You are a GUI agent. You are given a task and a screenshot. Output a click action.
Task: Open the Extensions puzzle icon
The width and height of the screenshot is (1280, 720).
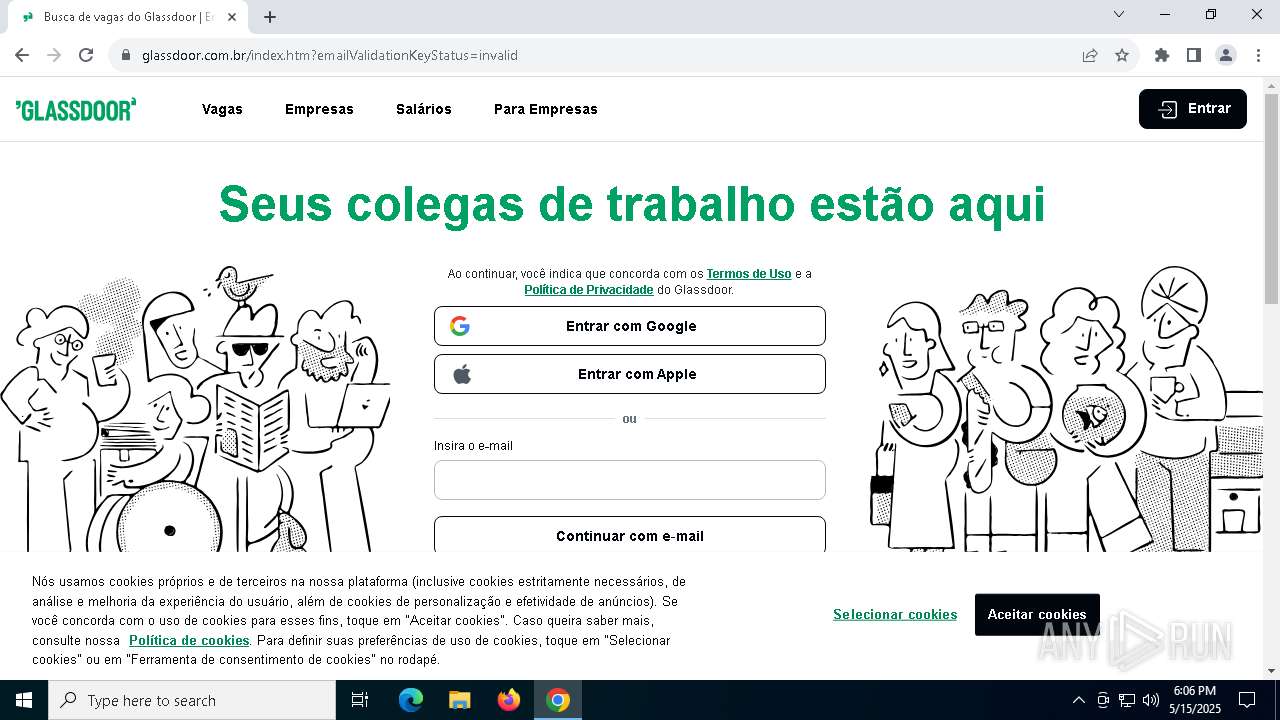1162,55
